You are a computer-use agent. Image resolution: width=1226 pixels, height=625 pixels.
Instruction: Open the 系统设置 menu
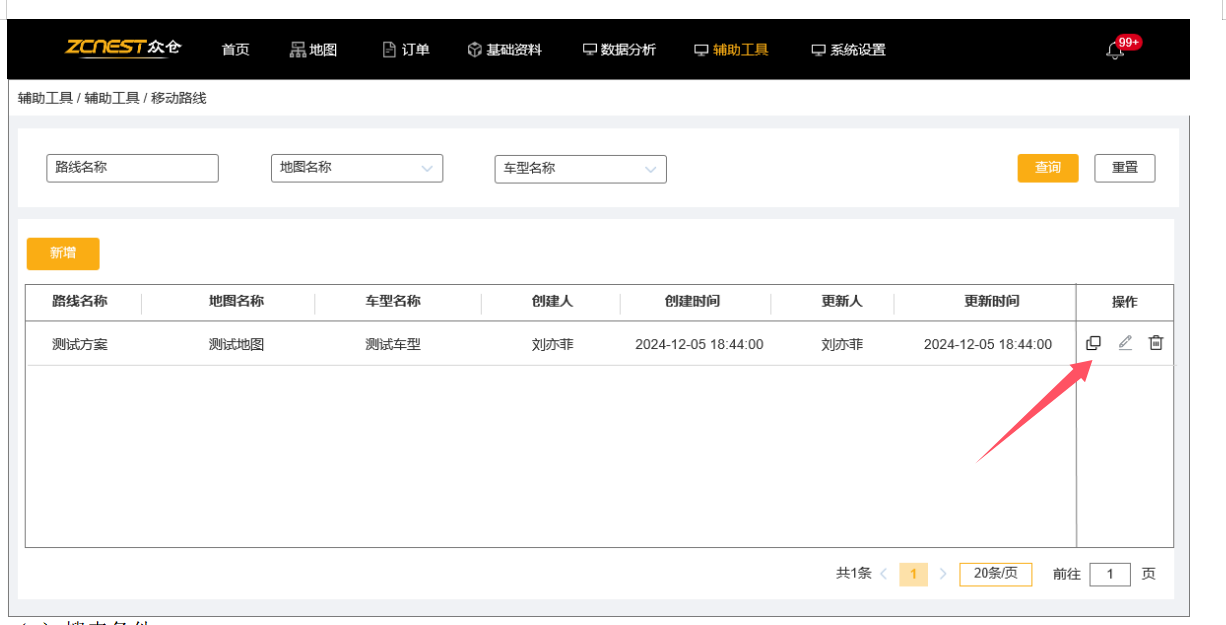click(849, 50)
